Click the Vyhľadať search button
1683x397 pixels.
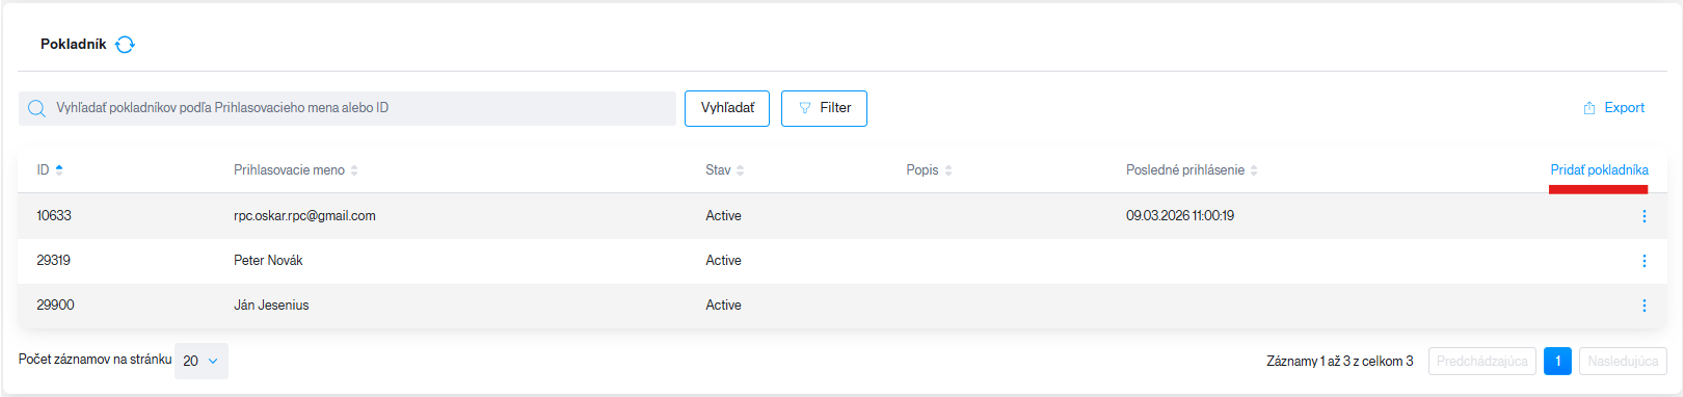pos(727,108)
